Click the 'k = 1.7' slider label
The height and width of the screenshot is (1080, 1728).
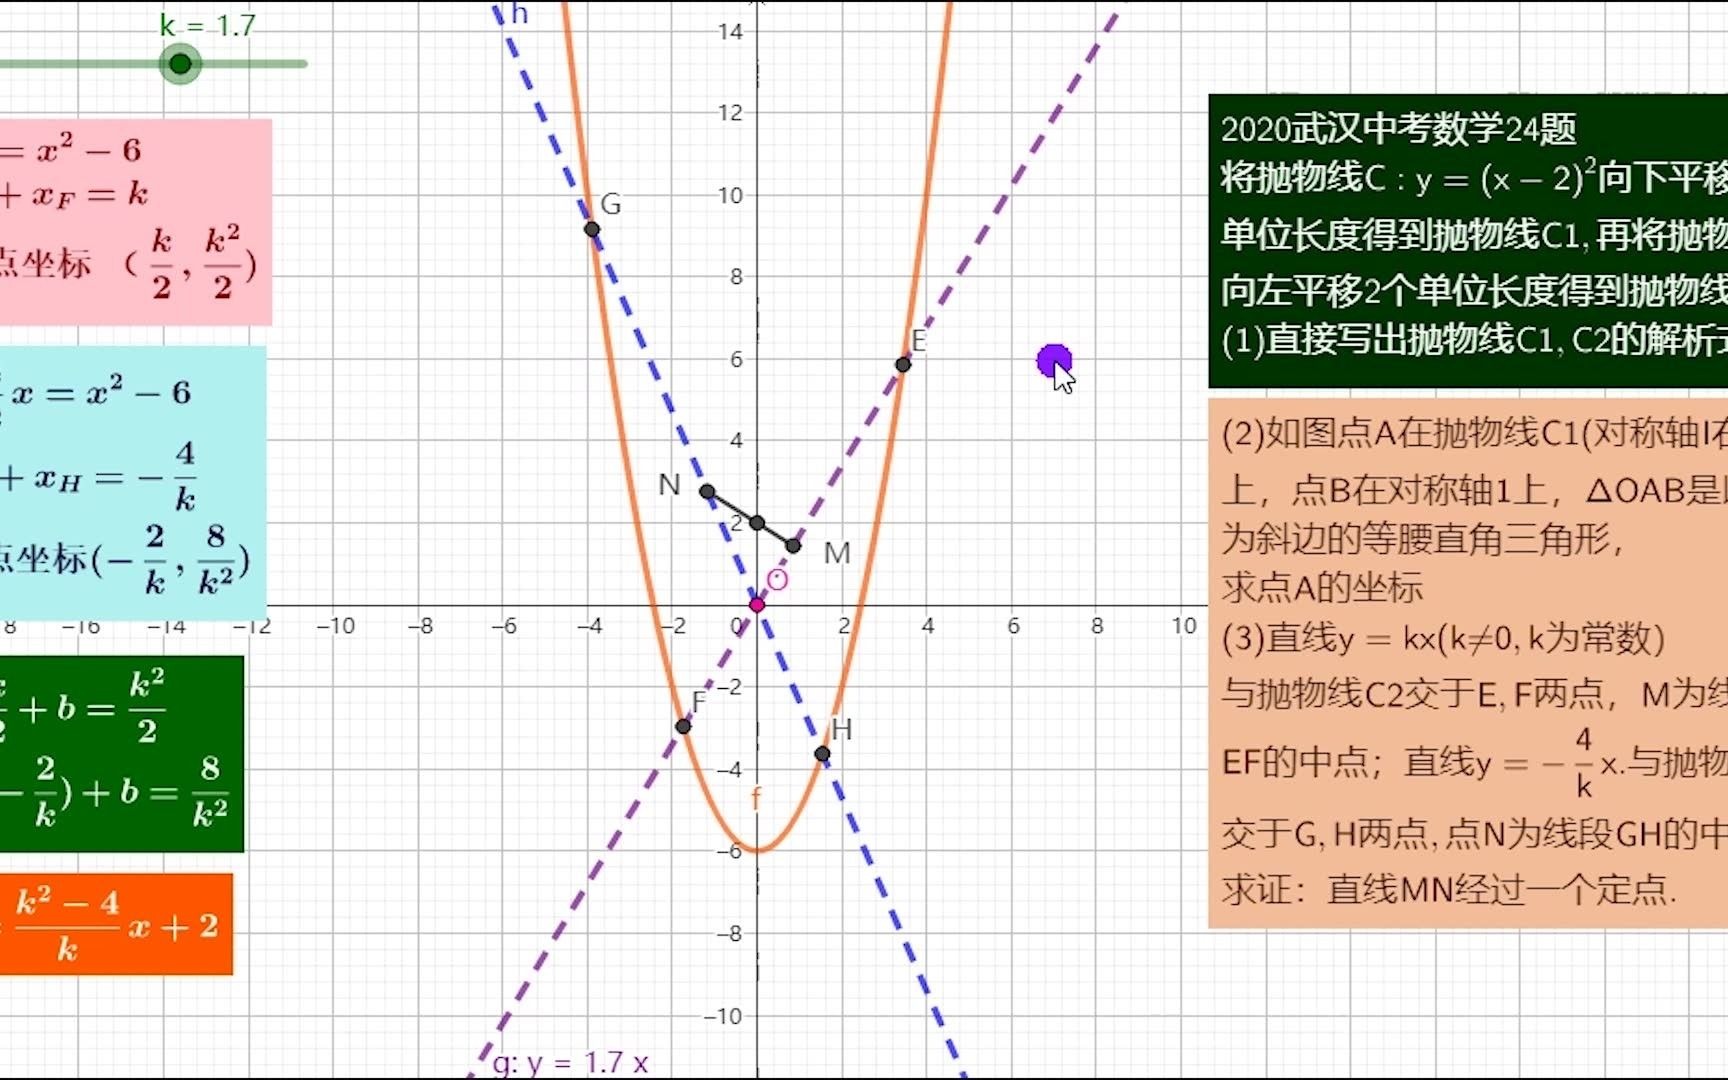208,25
